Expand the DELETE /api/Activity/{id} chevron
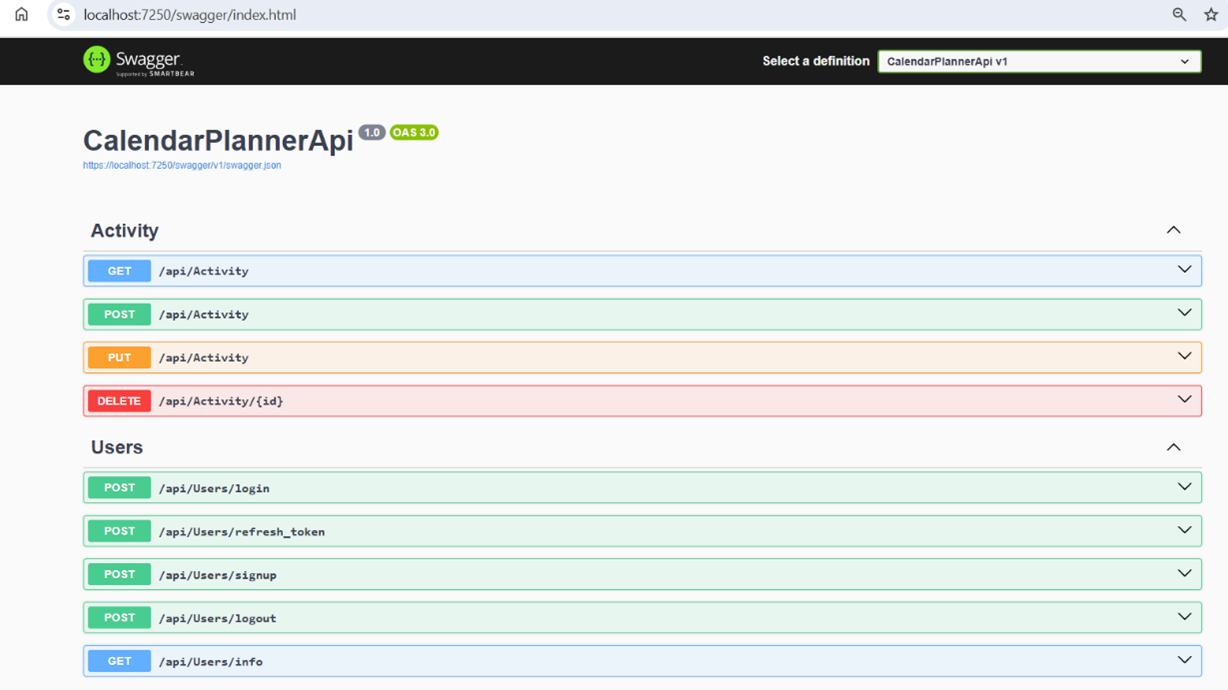 (1184, 400)
